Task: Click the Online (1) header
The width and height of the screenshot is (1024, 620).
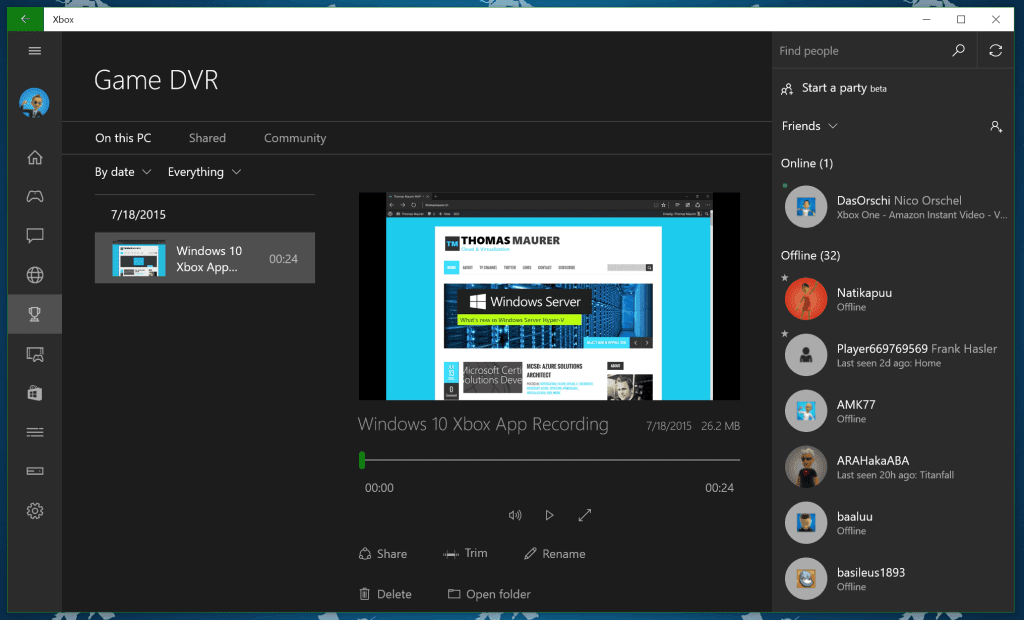Action: click(807, 163)
